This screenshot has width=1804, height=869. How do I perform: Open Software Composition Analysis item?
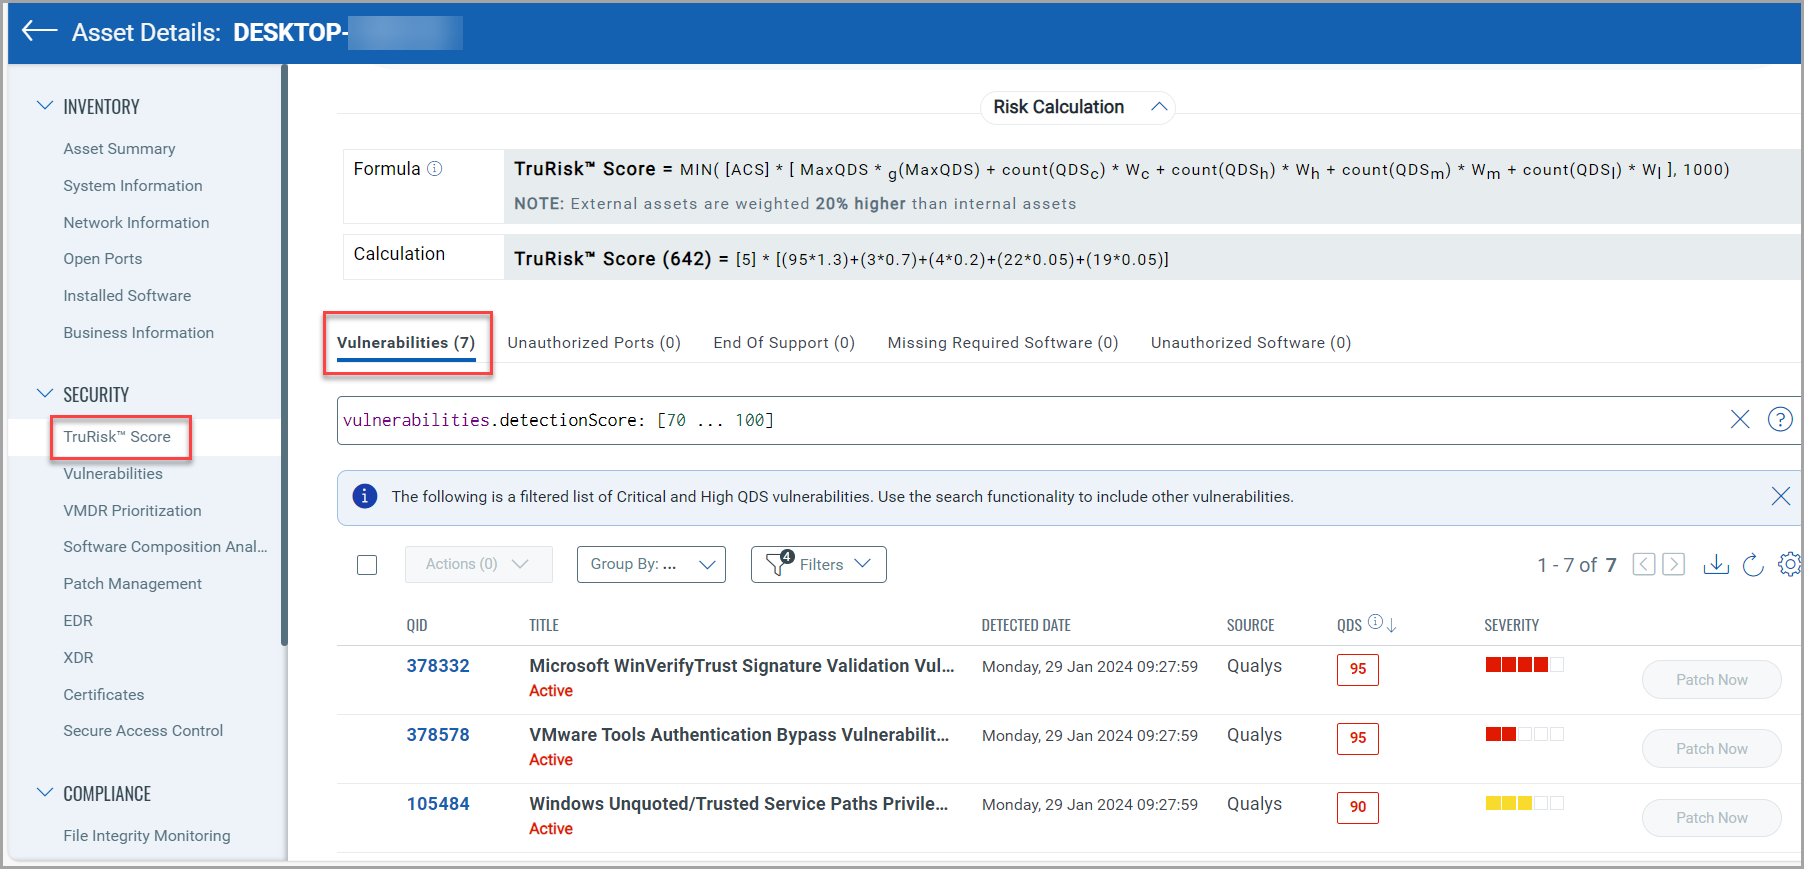click(165, 546)
